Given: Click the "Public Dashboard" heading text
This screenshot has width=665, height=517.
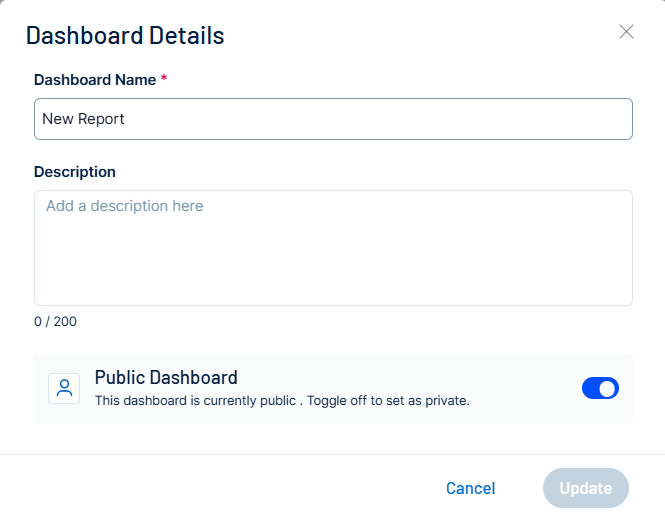Looking at the screenshot, I should click(166, 378).
